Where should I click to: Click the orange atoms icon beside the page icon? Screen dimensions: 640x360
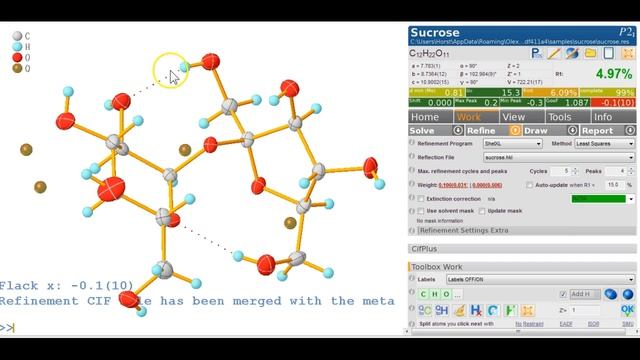pos(628,53)
